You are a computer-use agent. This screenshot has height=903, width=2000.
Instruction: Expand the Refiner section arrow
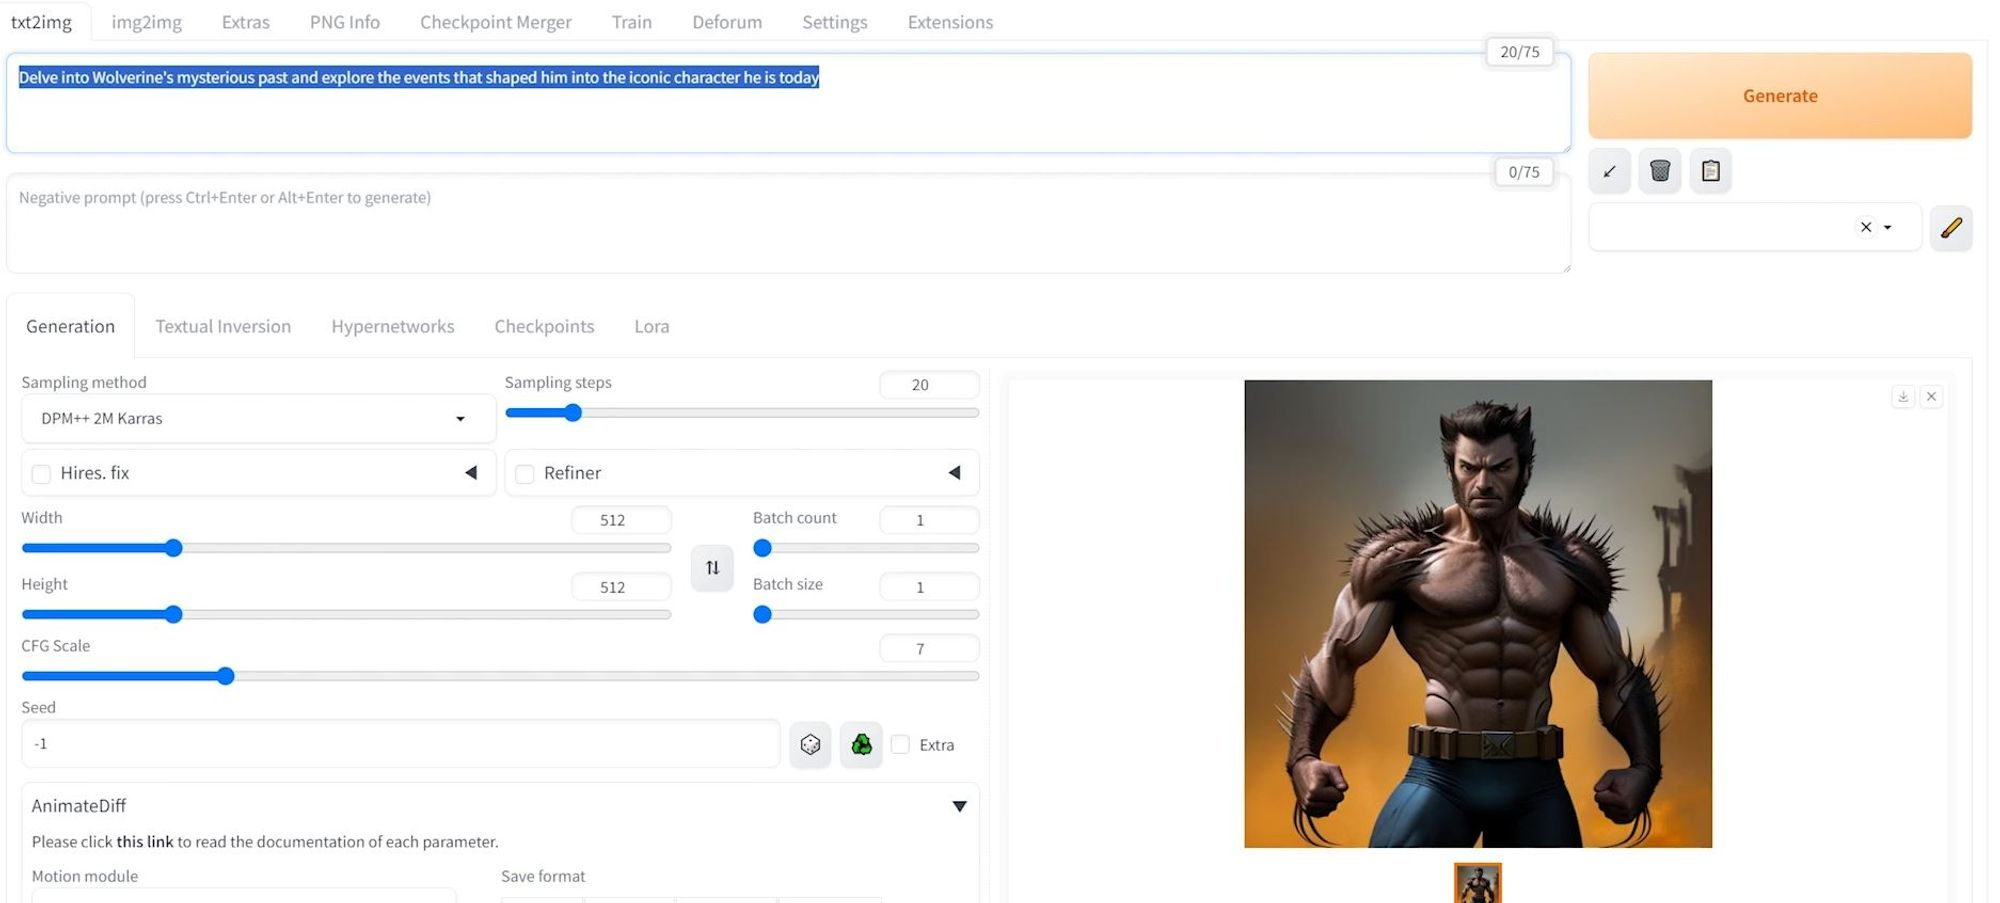click(954, 472)
